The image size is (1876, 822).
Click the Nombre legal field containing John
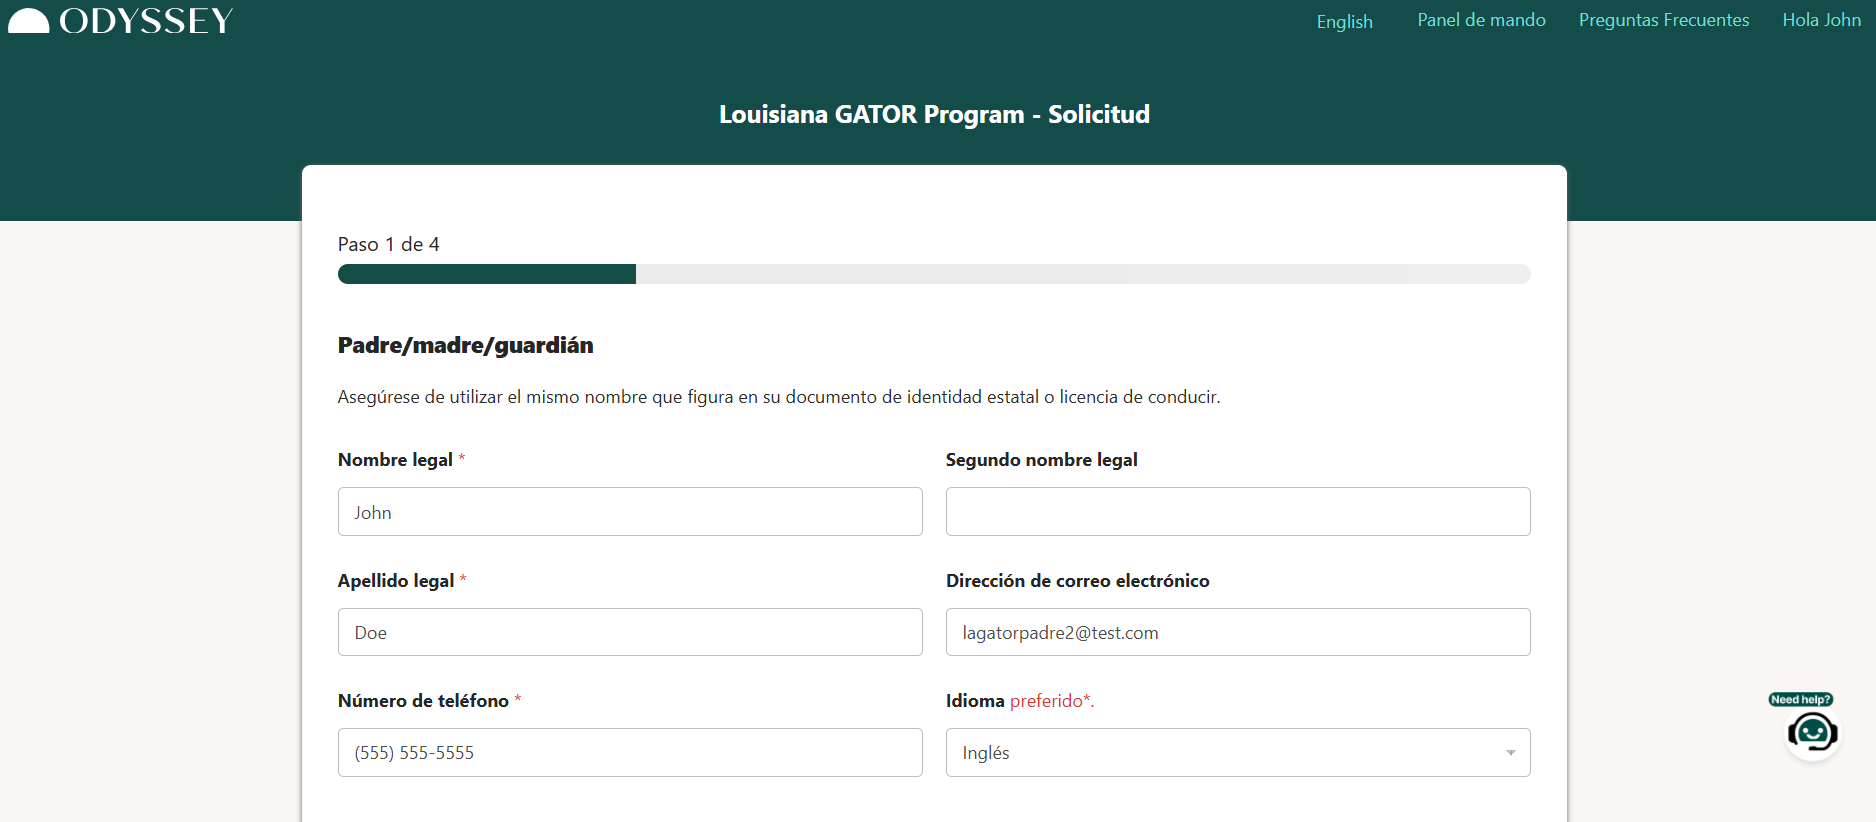630,512
